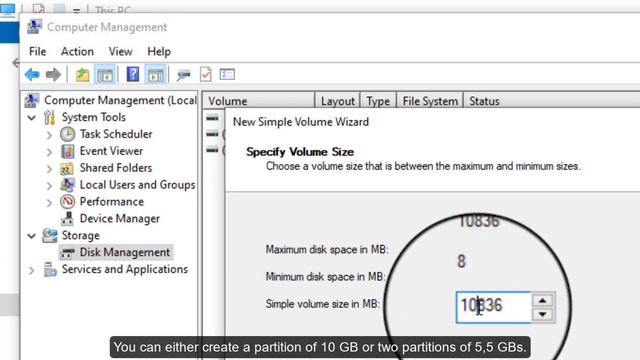Click the Up one level folder icon
Image resolution: width=640 pixels, height=360 pixels.
tap(82, 75)
